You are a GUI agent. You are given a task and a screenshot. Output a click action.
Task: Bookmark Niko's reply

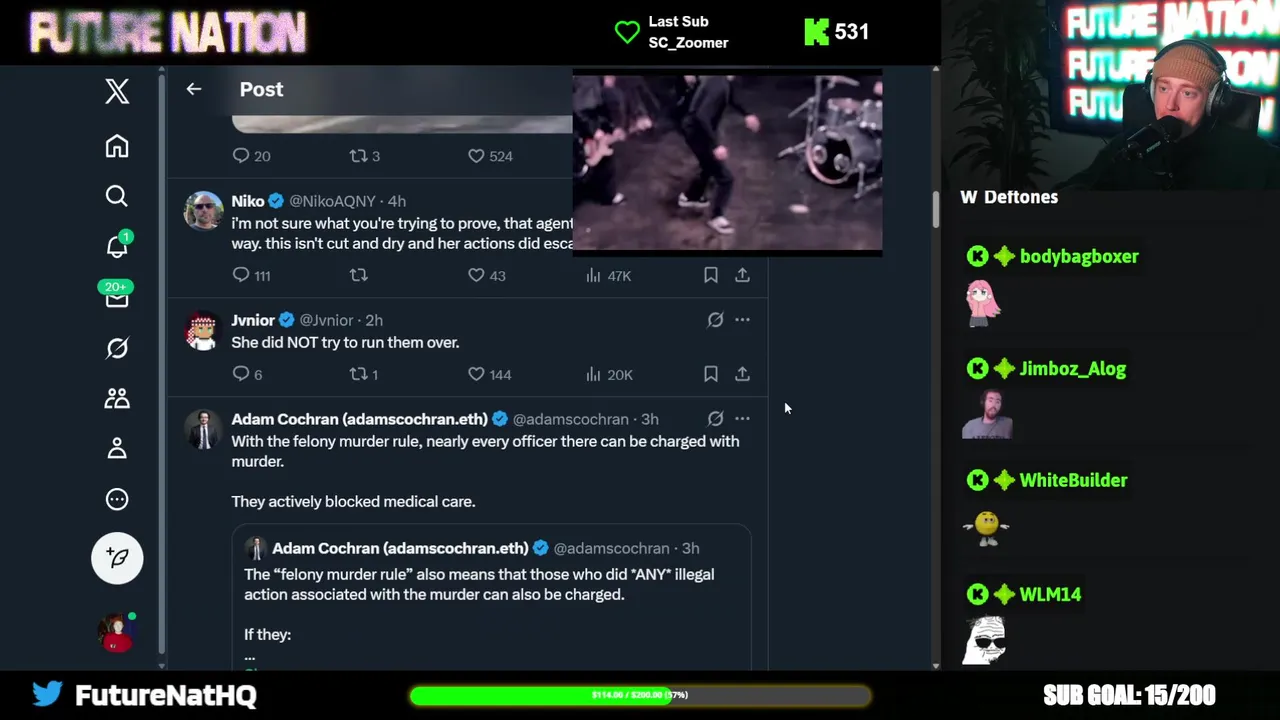[x=710, y=275]
